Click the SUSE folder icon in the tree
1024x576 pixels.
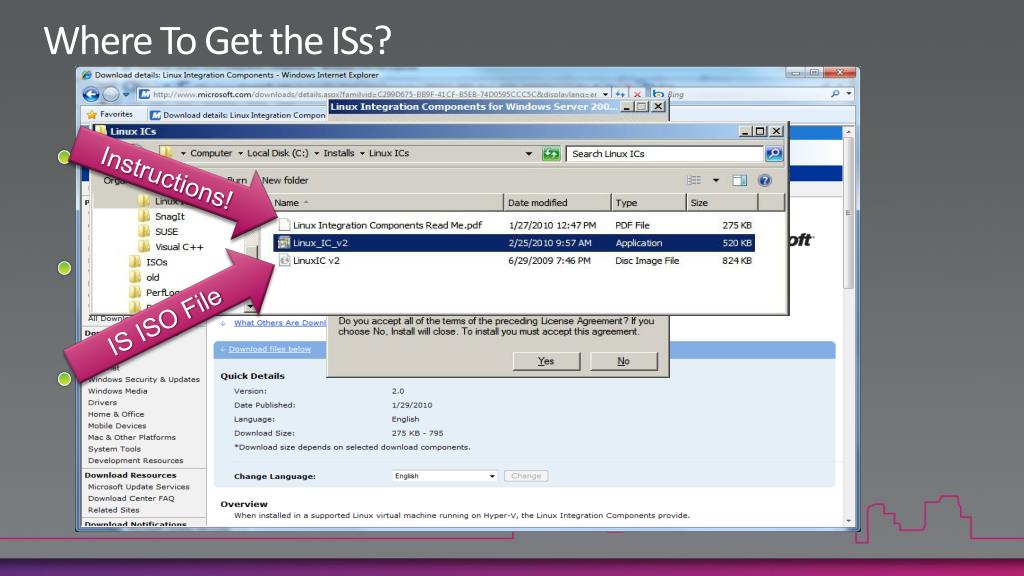(x=144, y=231)
